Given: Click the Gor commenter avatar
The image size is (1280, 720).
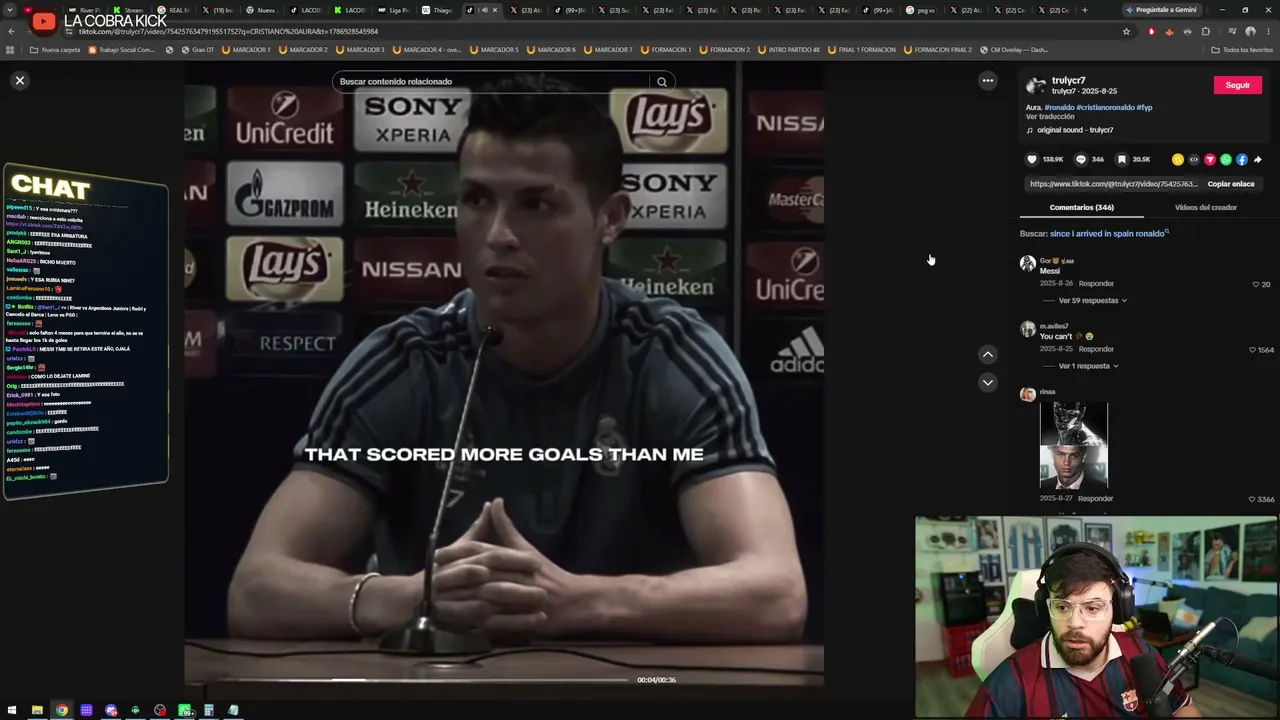Looking at the screenshot, I should point(1027,263).
